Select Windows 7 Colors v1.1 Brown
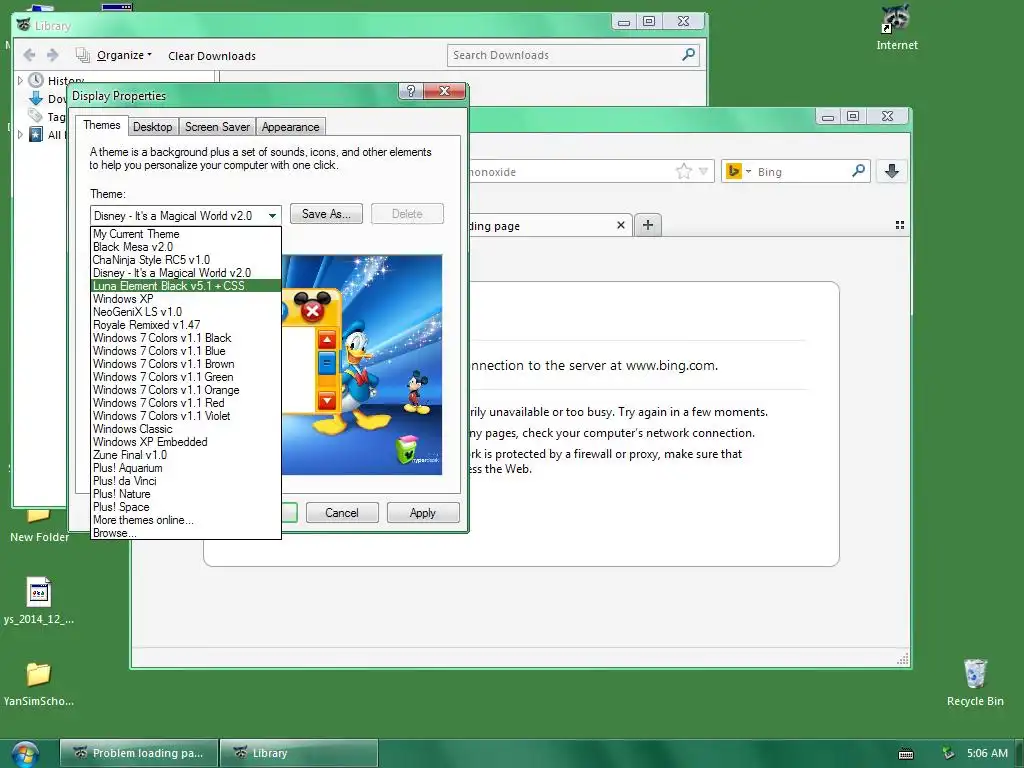Image resolution: width=1024 pixels, height=768 pixels. [x=185, y=364]
